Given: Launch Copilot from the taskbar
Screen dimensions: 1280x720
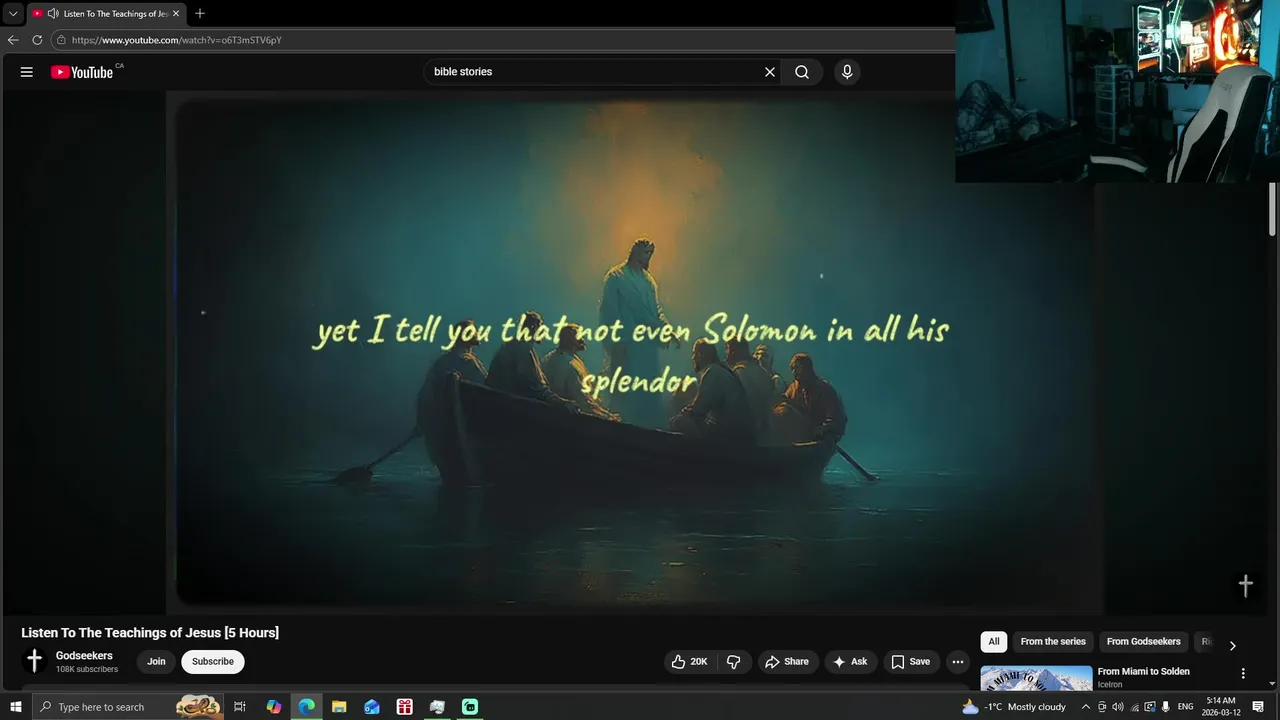Looking at the screenshot, I should pyautogui.click(x=274, y=707).
